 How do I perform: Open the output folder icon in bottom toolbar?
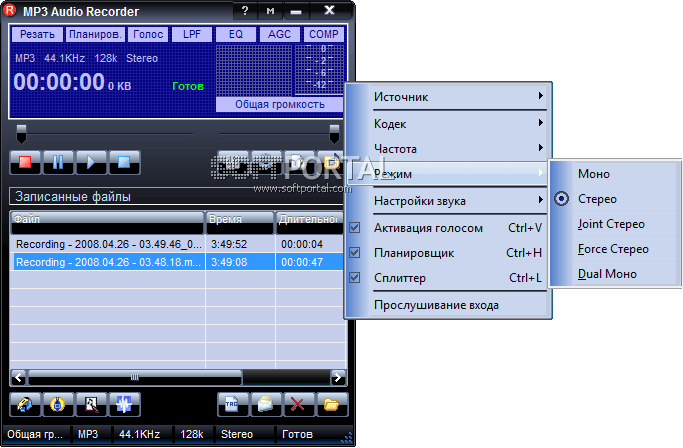[x=332, y=404]
